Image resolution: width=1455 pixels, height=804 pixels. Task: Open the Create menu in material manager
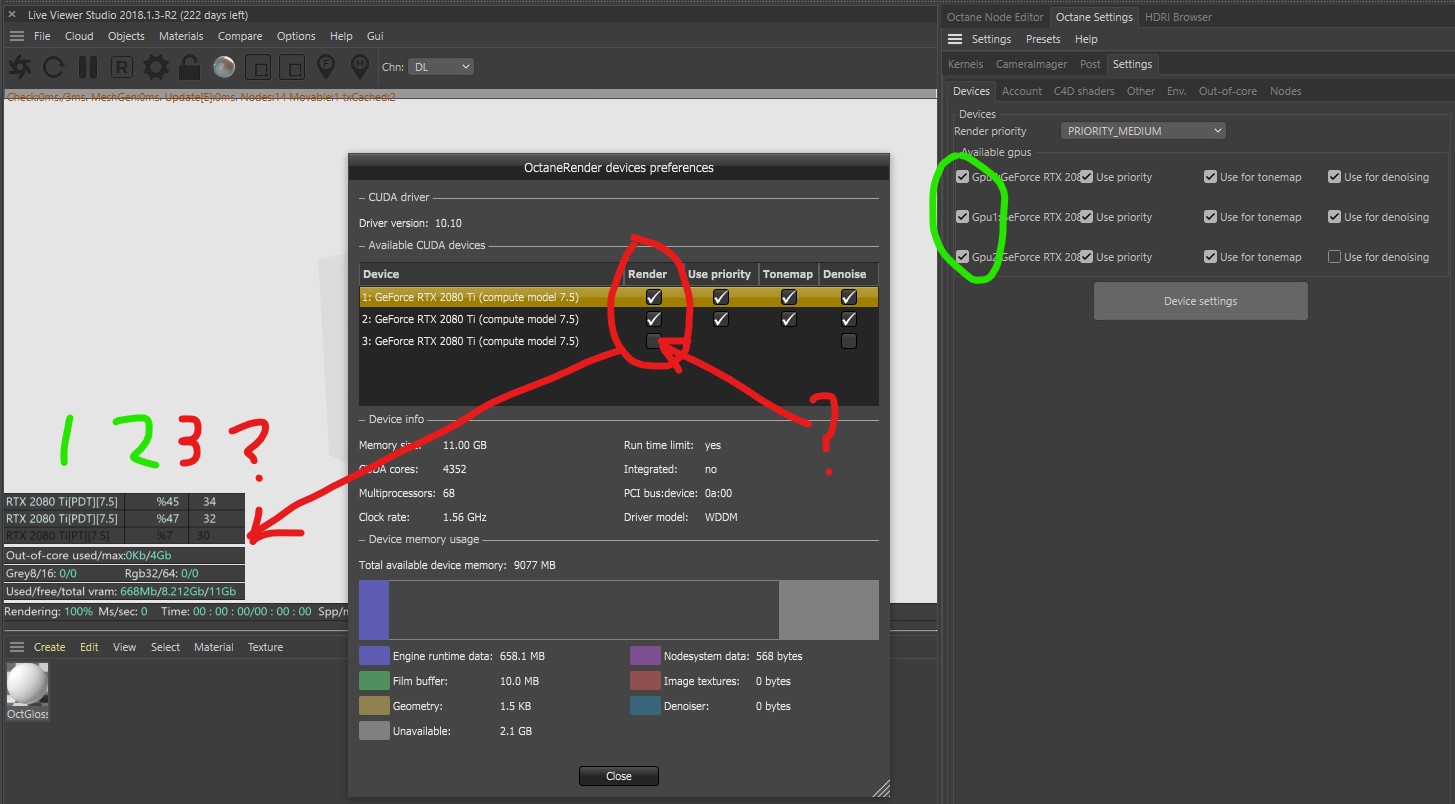pos(50,647)
